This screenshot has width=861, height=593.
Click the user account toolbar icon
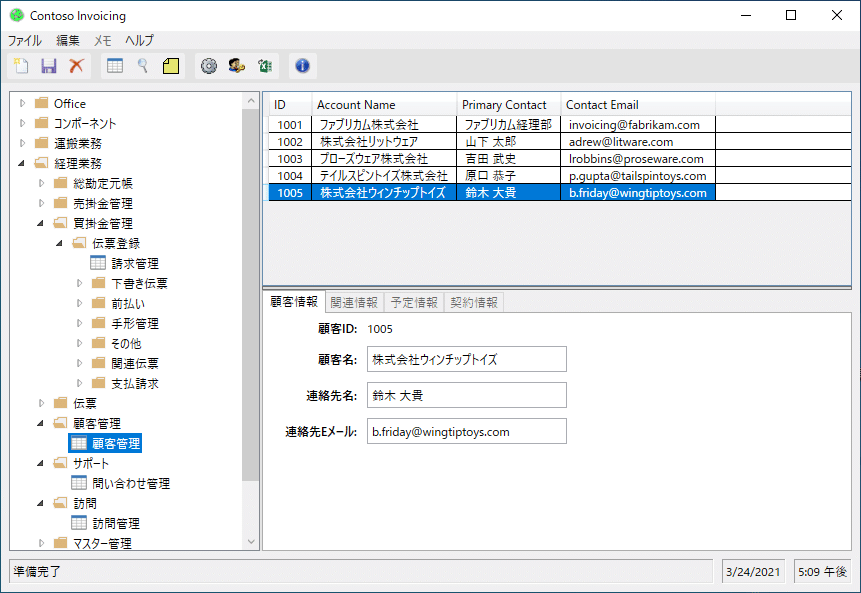click(237, 66)
